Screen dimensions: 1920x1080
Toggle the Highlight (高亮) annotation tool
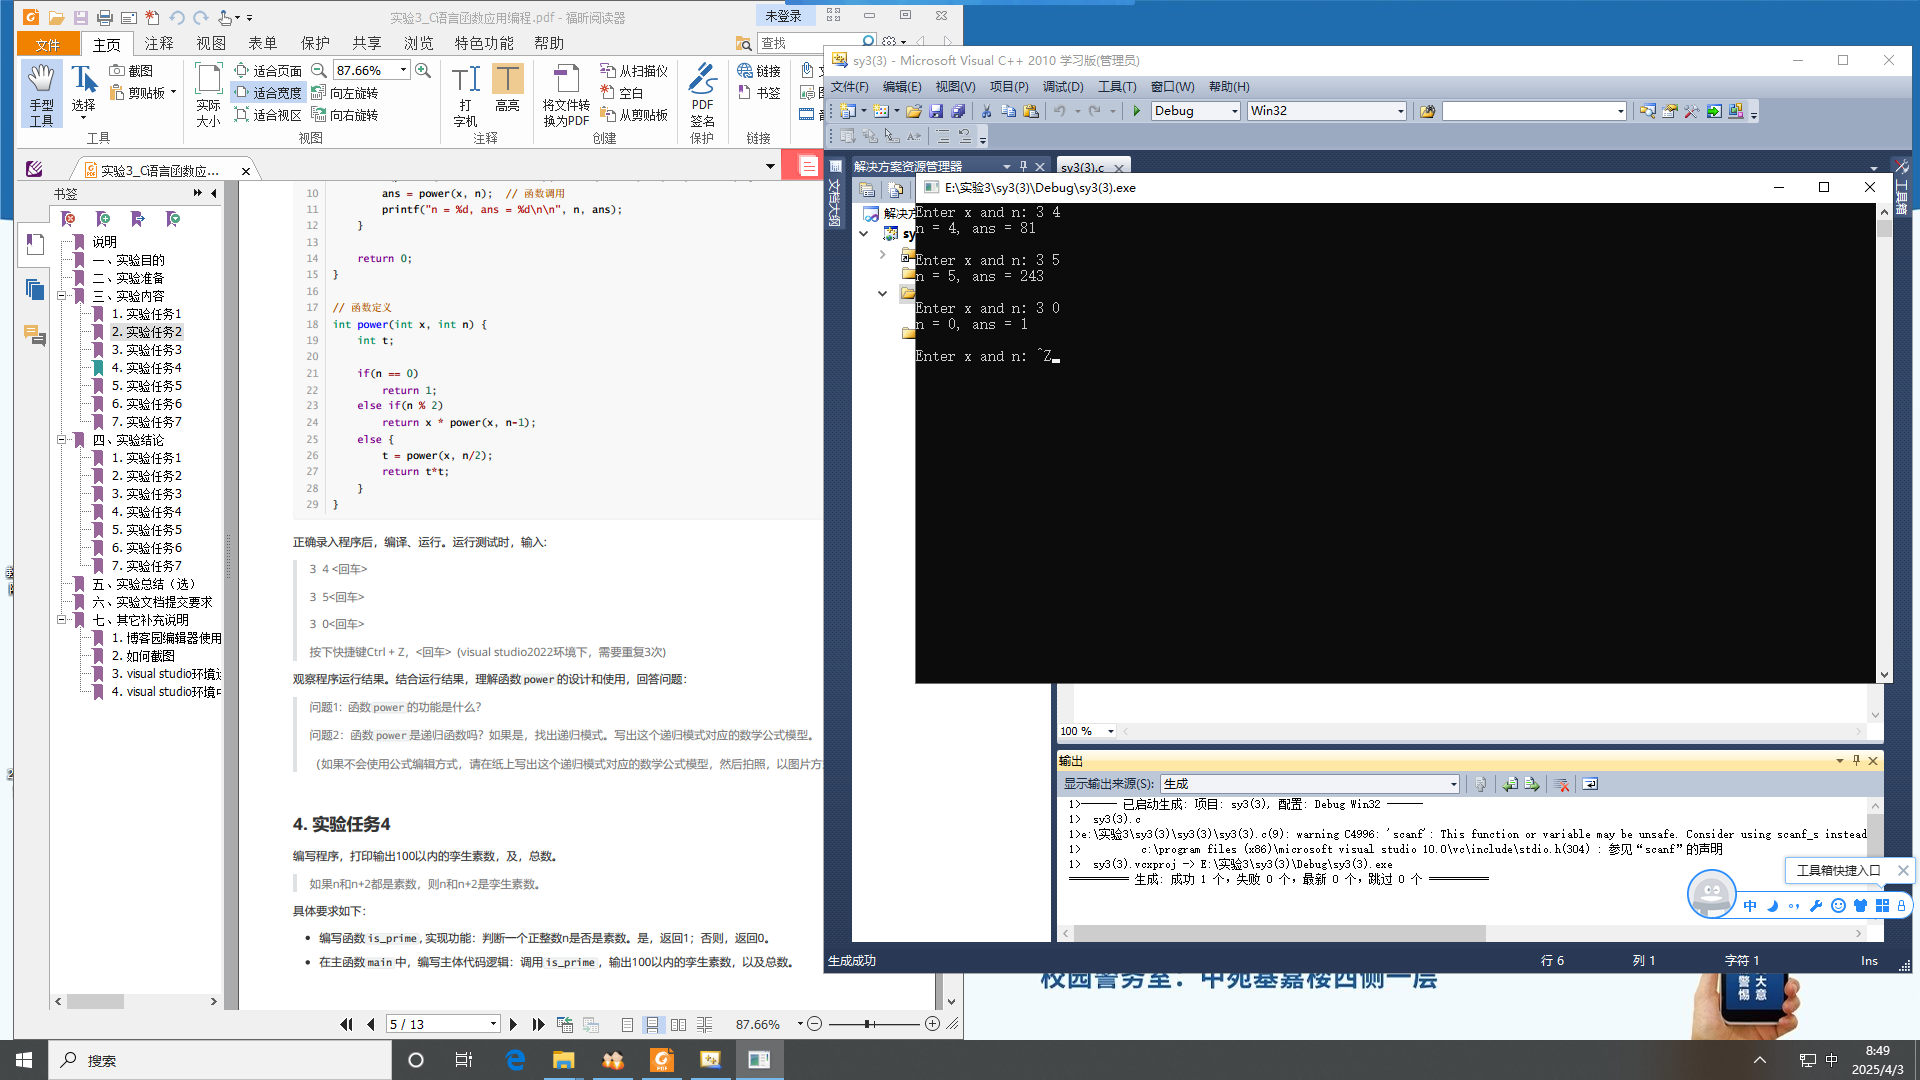pos(507,90)
